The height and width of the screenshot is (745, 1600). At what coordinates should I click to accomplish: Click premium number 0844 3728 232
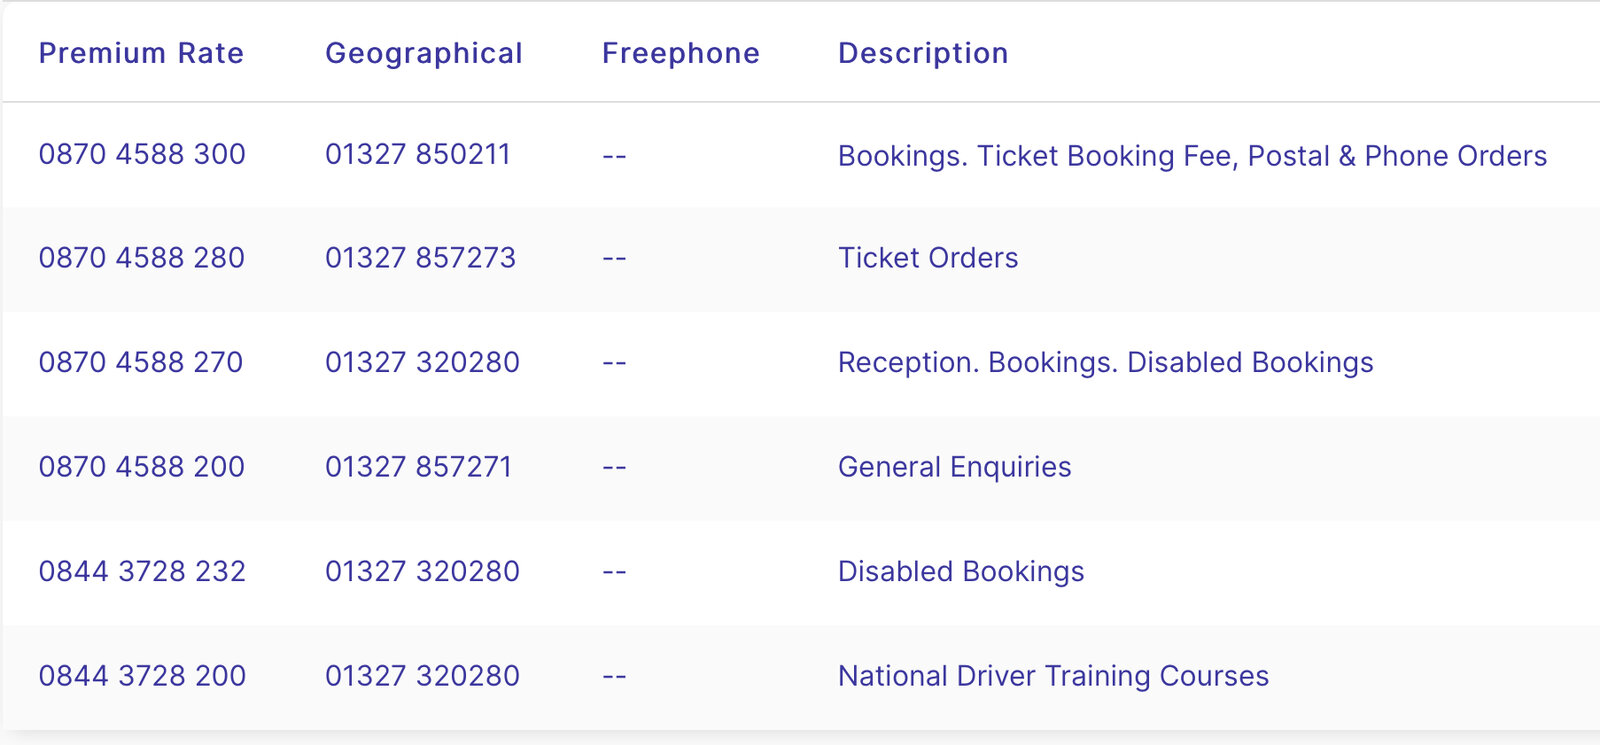point(142,571)
